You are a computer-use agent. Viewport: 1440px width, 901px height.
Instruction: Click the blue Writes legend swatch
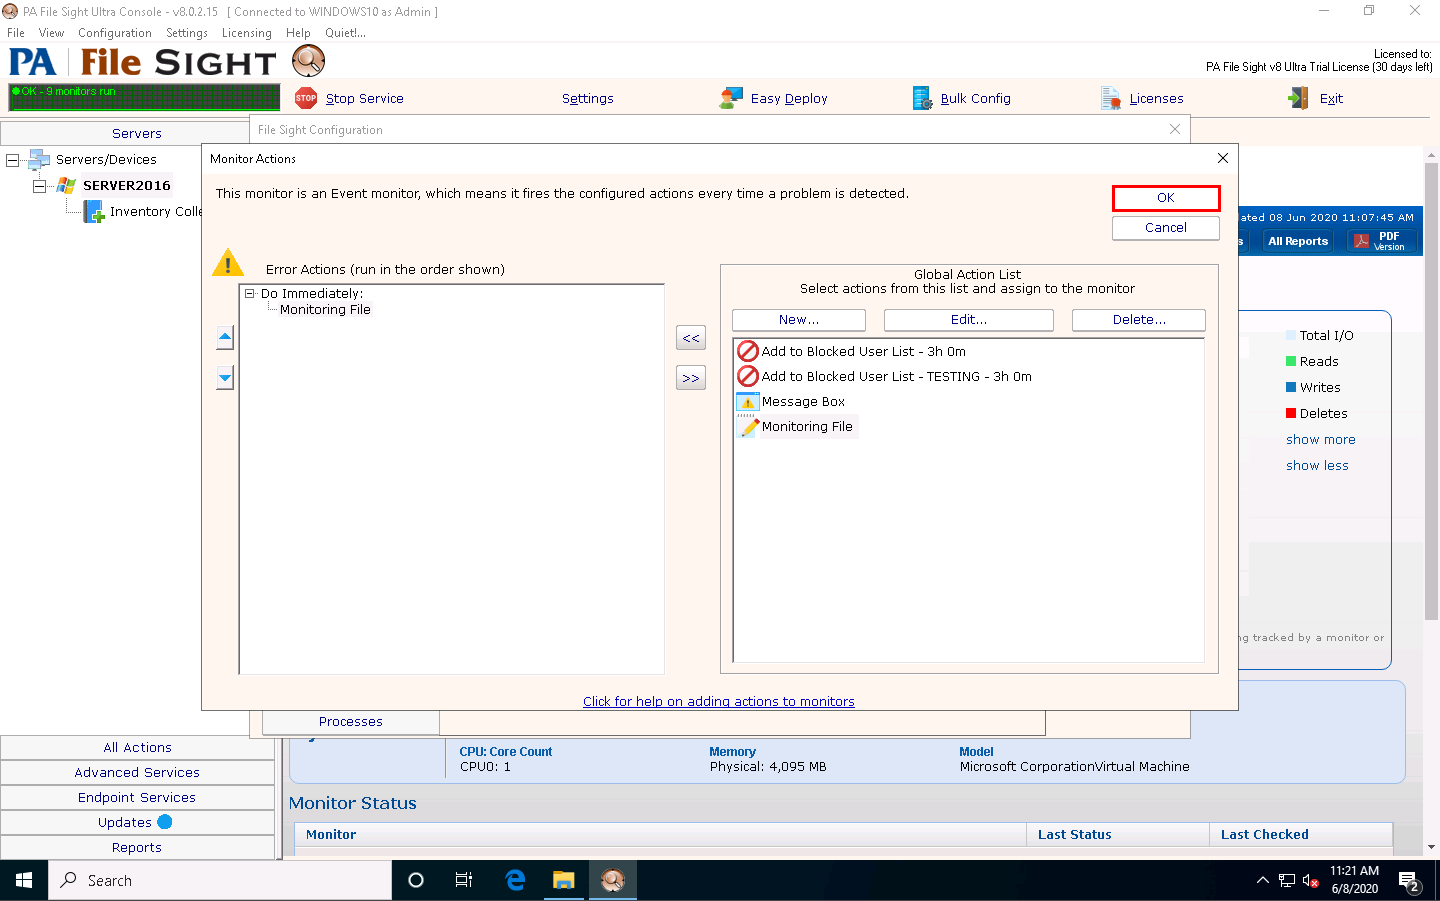click(x=1291, y=387)
